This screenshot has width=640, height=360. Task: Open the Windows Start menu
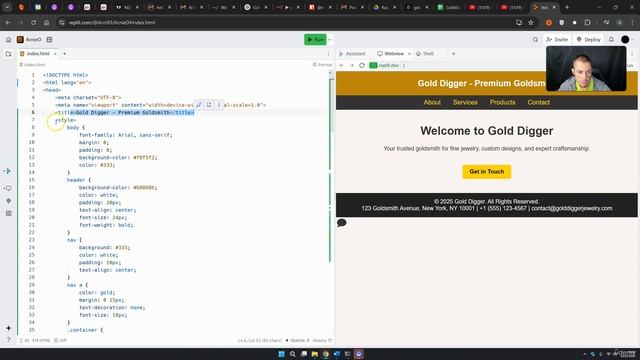(281, 354)
